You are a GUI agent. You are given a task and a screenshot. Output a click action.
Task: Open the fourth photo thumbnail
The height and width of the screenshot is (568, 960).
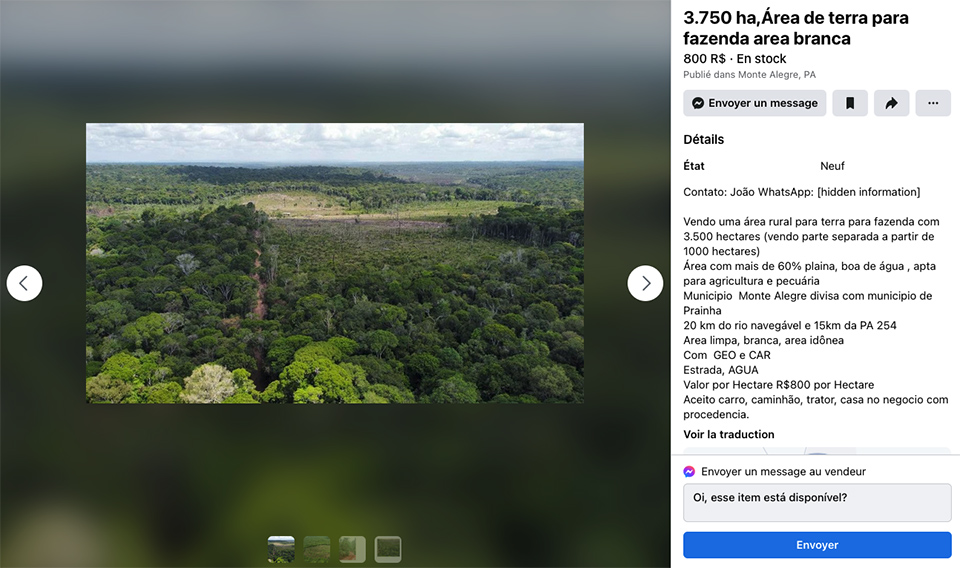387,549
